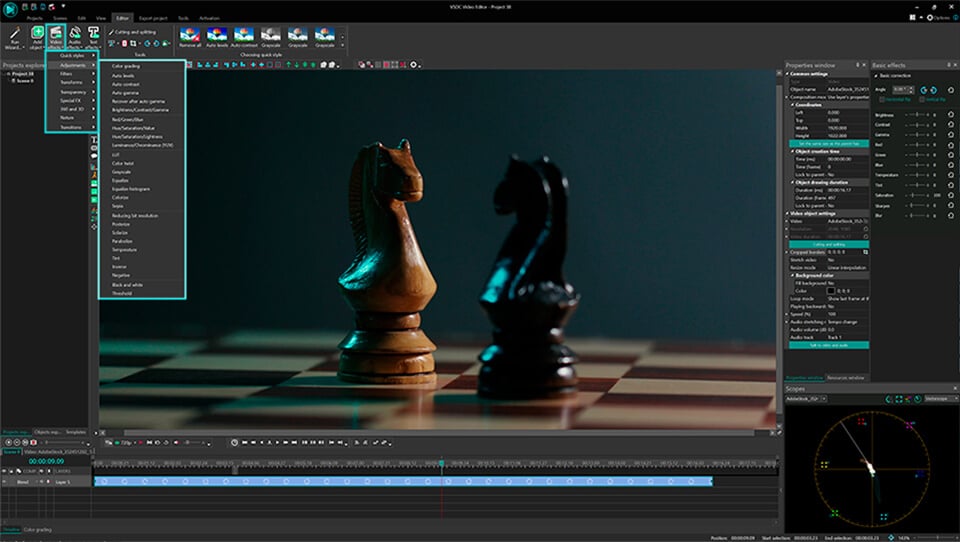Open the Scenes ribbon tab
This screenshot has height=542, width=960.
click(x=60, y=18)
